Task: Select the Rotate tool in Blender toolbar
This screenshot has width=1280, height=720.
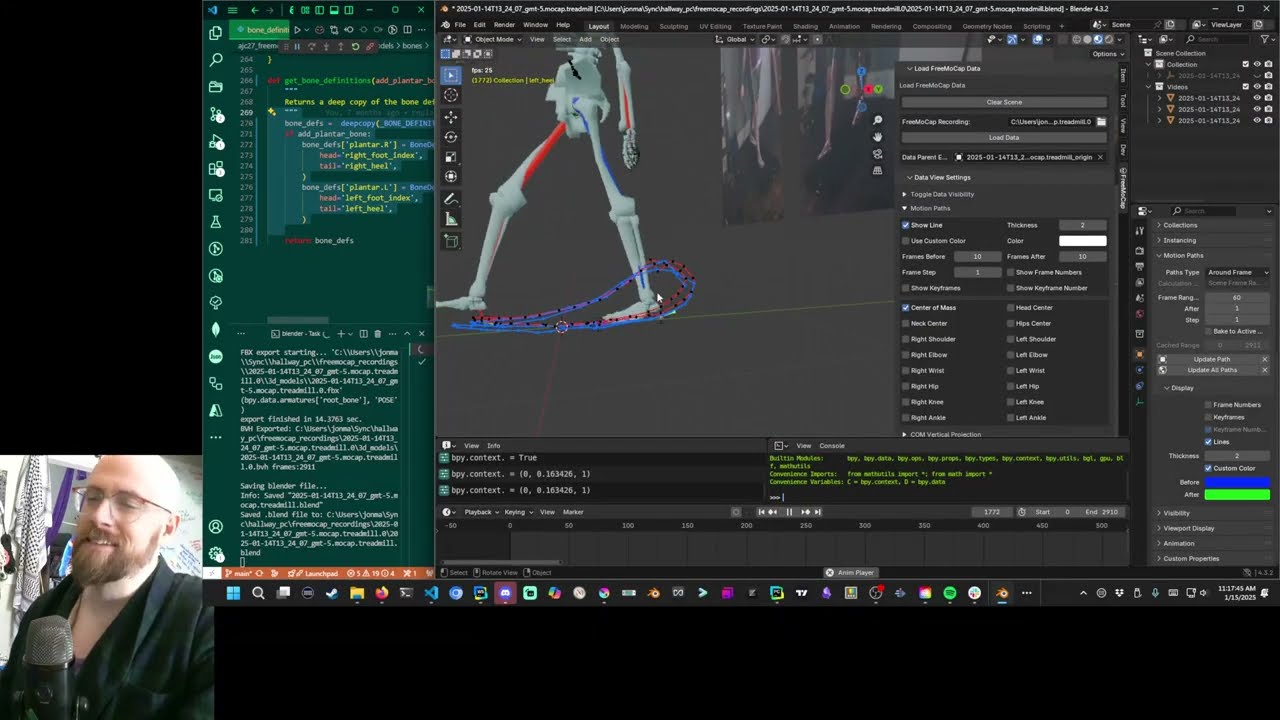Action: coord(451,136)
